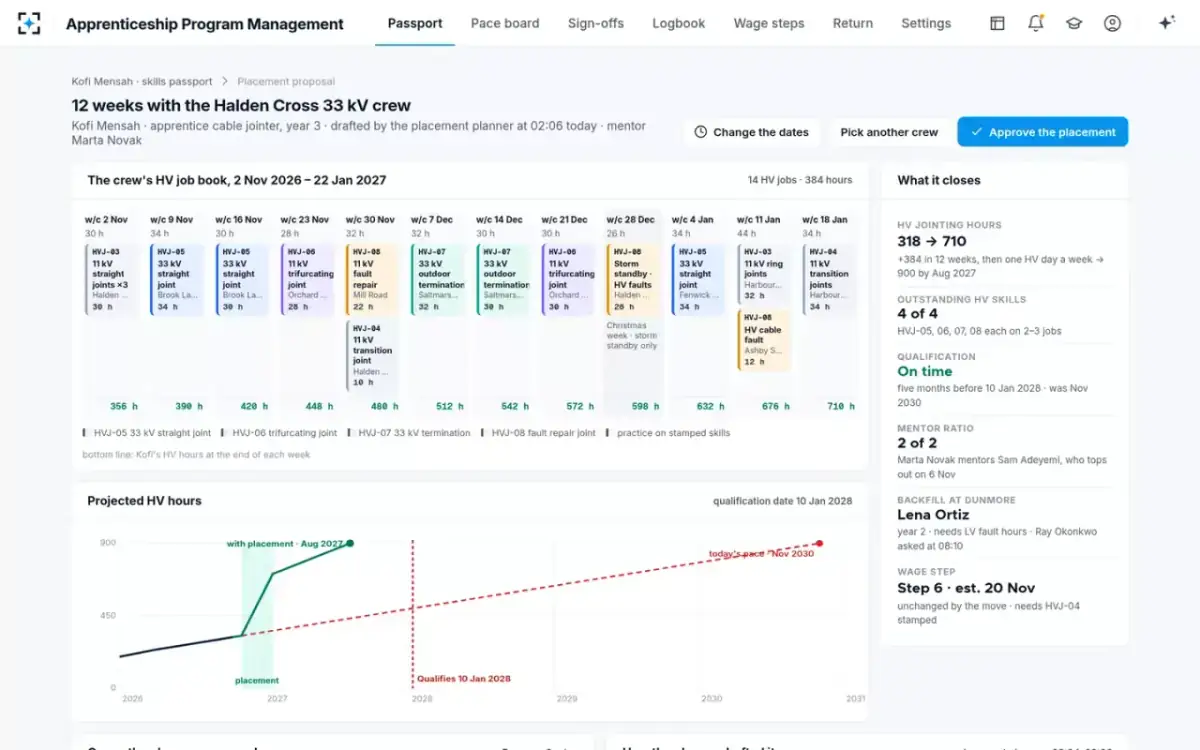Open the Settings tab
This screenshot has height=750, width=1200.
click(x=926, y=23)
